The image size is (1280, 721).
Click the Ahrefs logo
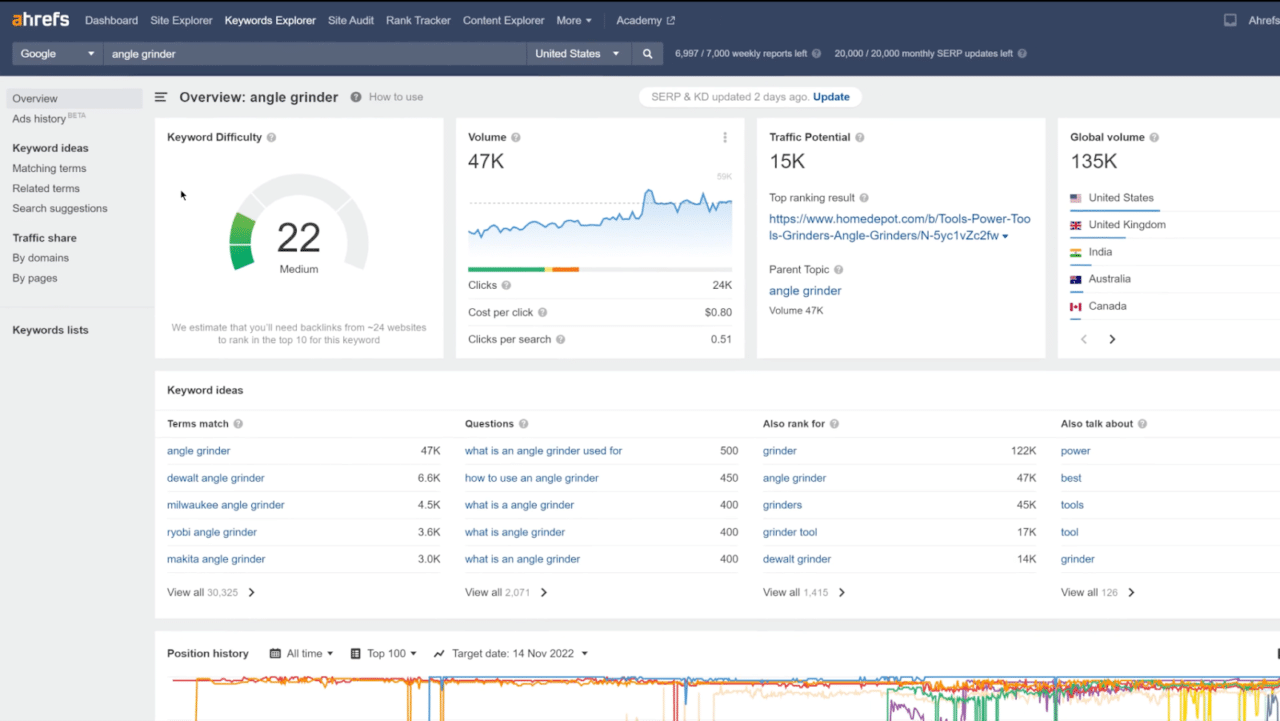point(40,19)
